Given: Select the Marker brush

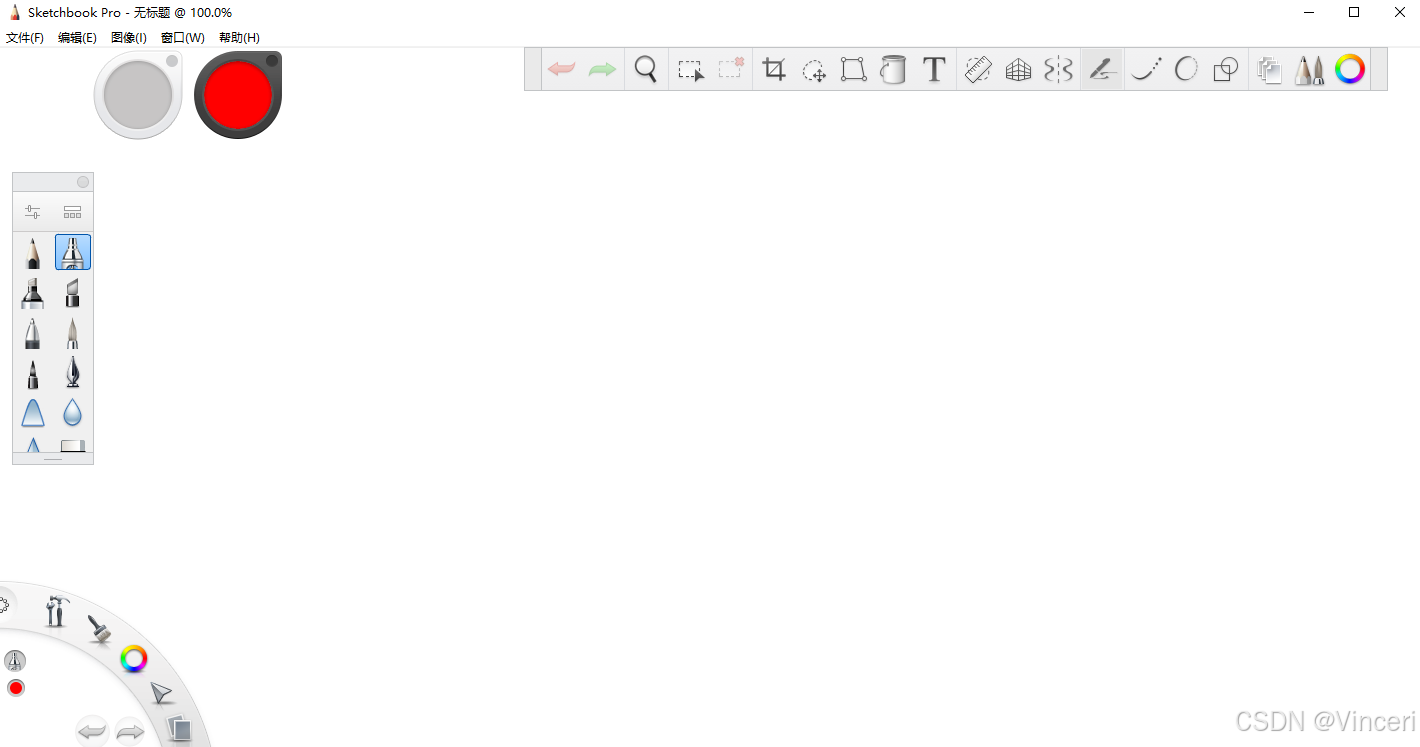Looking at the screenshot, I should point(33,293).
